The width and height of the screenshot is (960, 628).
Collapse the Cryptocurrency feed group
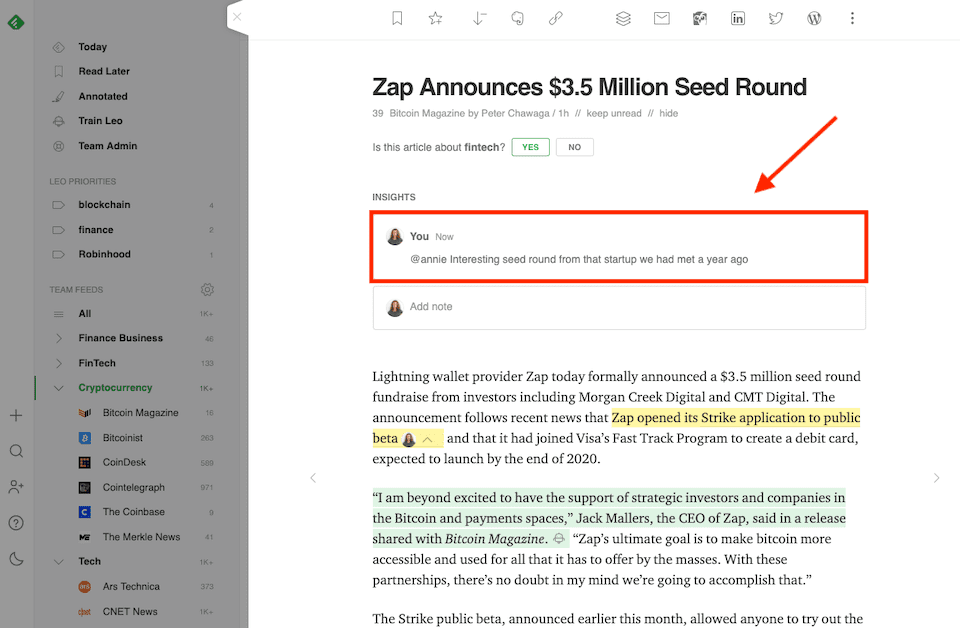58,387
